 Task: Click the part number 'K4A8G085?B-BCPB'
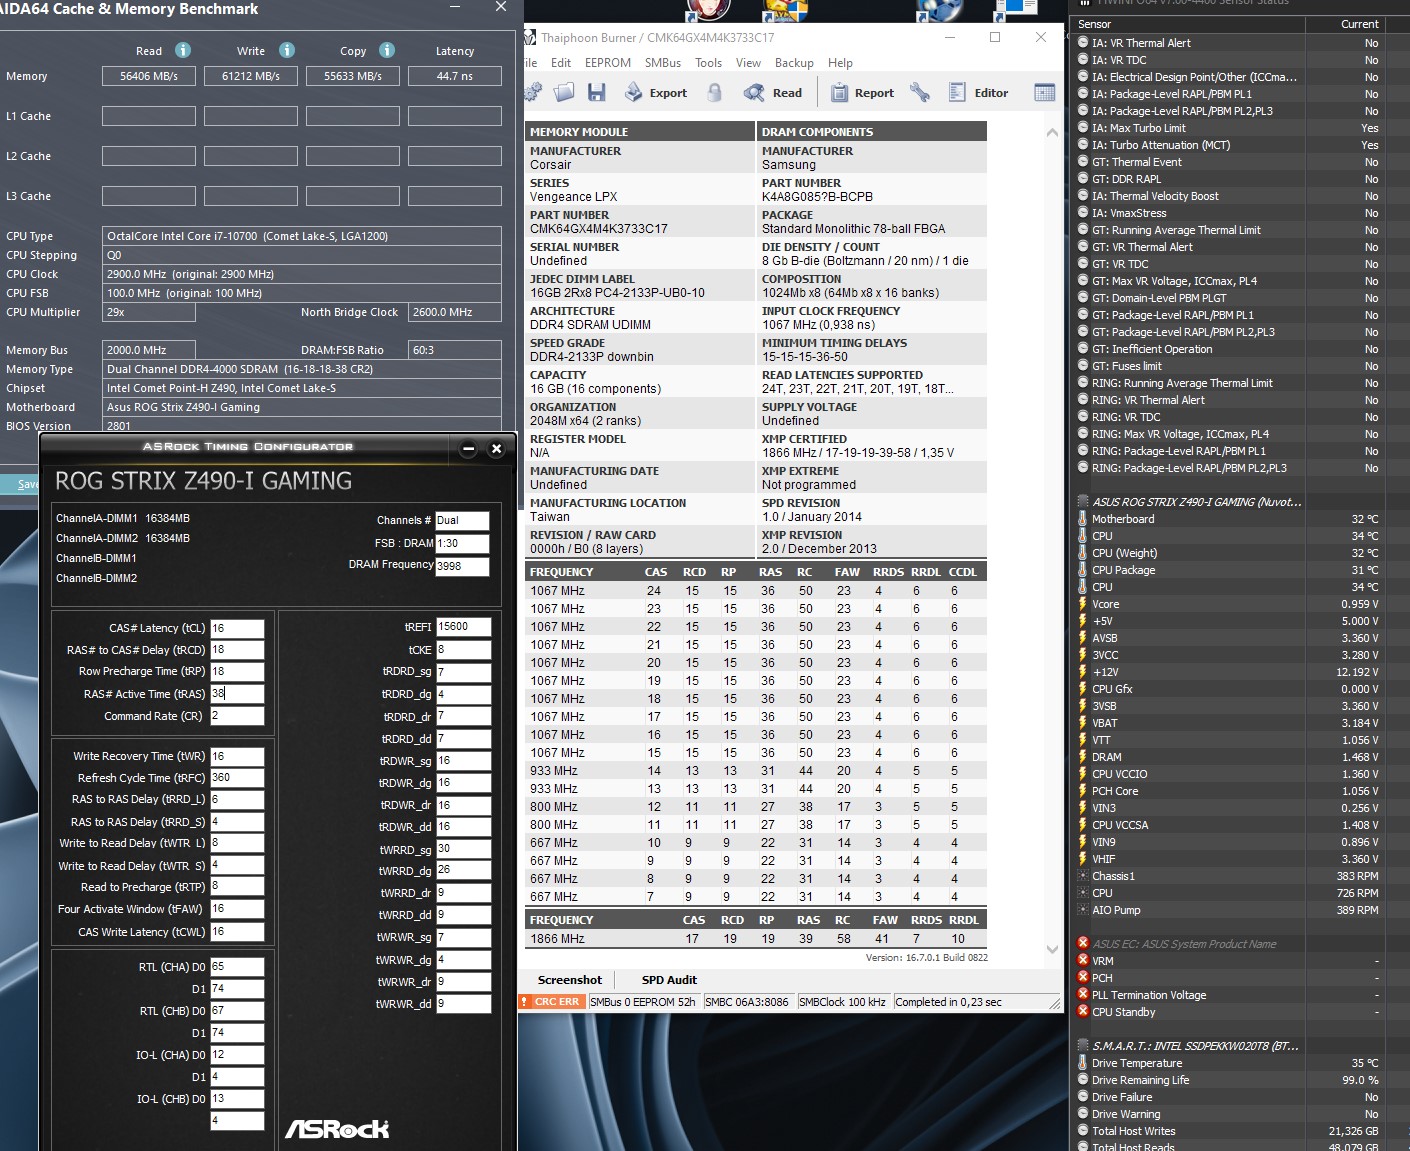coord(817,197)
